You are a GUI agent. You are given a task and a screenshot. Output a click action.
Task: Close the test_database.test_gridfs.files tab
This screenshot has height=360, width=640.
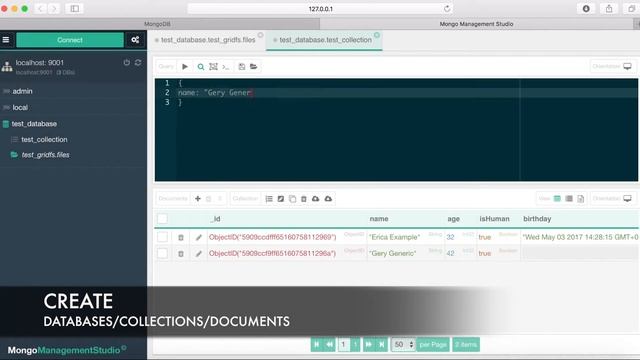[x=260, y=35]
